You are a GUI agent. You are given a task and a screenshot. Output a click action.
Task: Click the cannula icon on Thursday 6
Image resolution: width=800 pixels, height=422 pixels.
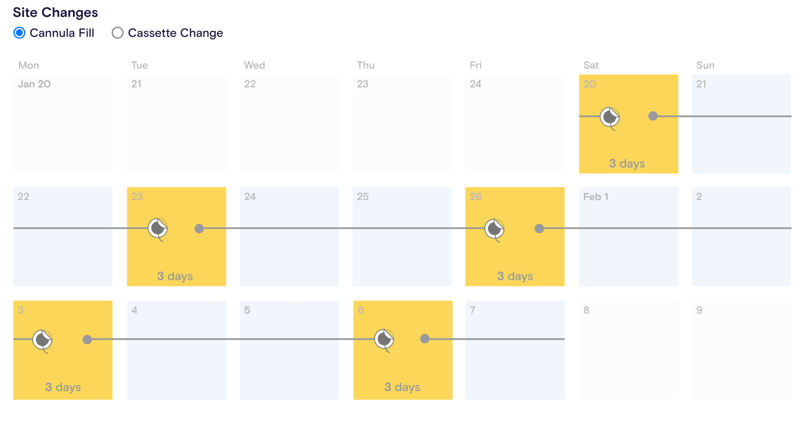[x=384, y=339]
